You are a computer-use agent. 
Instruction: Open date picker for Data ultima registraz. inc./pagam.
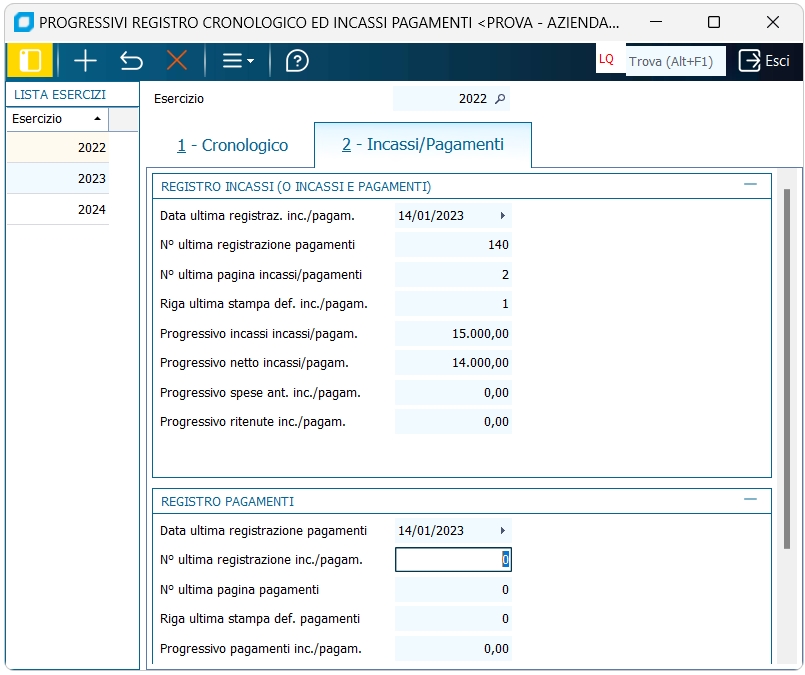pyautogui.click(x=502, y=215)
